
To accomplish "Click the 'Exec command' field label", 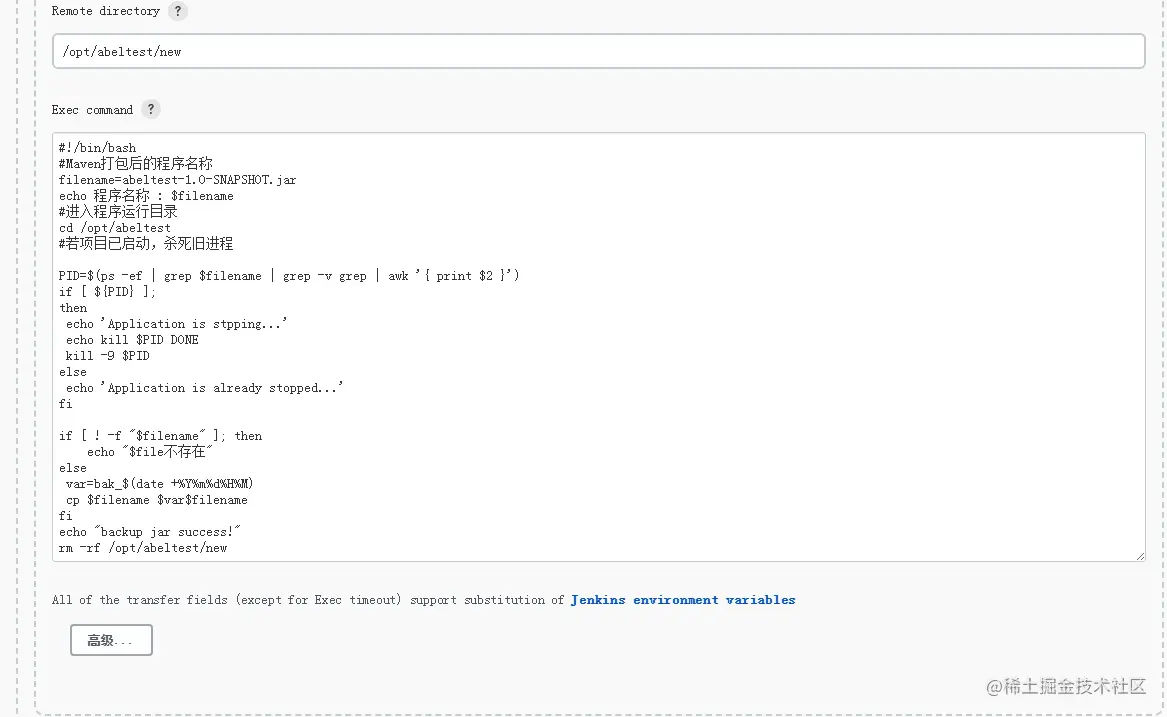I will click(92, 110).
